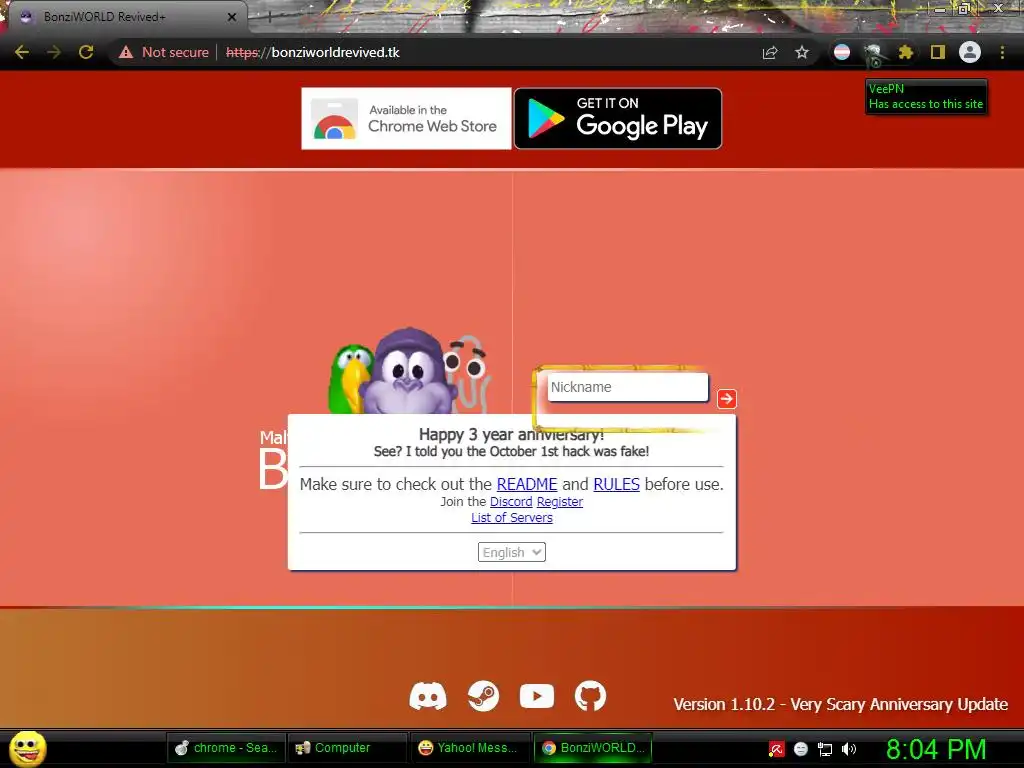Open the Register link
This screenshot has width=1024, height=768.
pos(560,502)
